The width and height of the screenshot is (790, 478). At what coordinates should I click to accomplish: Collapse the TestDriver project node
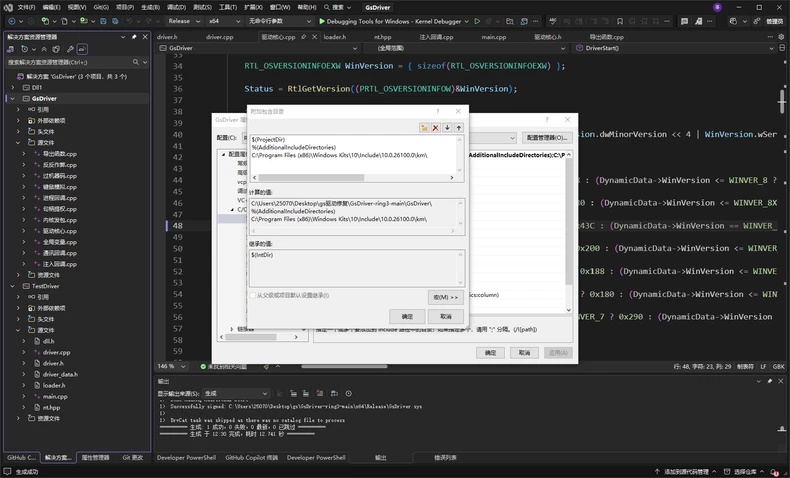(13, 286)
